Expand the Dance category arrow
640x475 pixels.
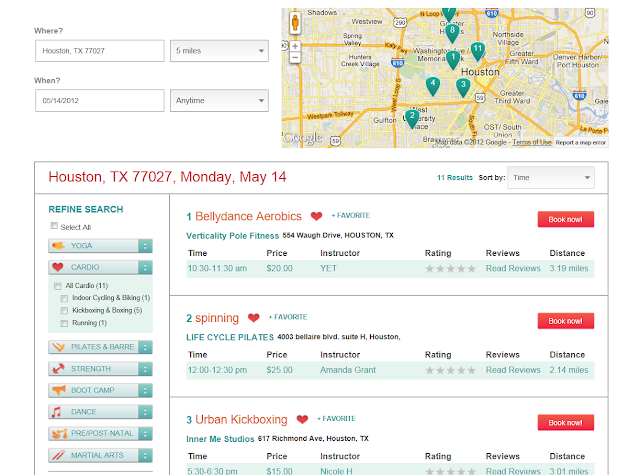(x=145, y=412)
